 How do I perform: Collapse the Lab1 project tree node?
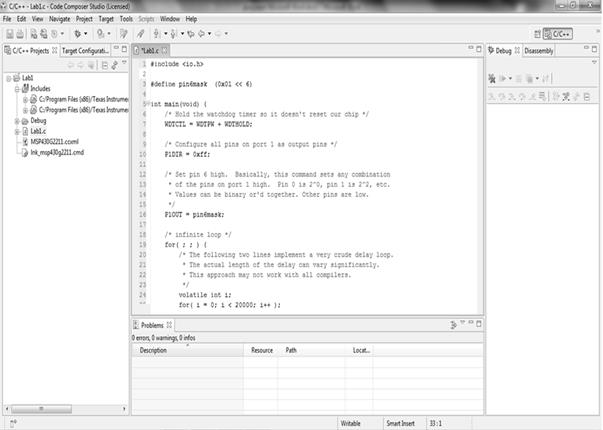coord(8,78)
